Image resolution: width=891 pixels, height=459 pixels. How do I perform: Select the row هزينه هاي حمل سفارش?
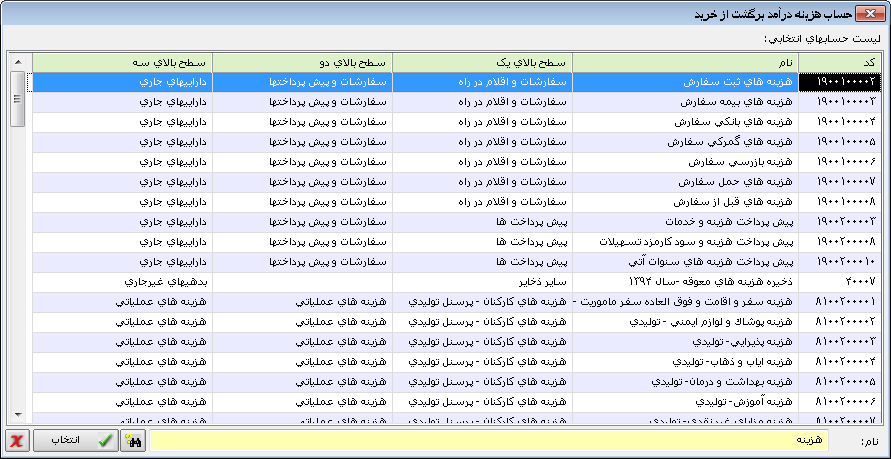click(x=685, y=182)
